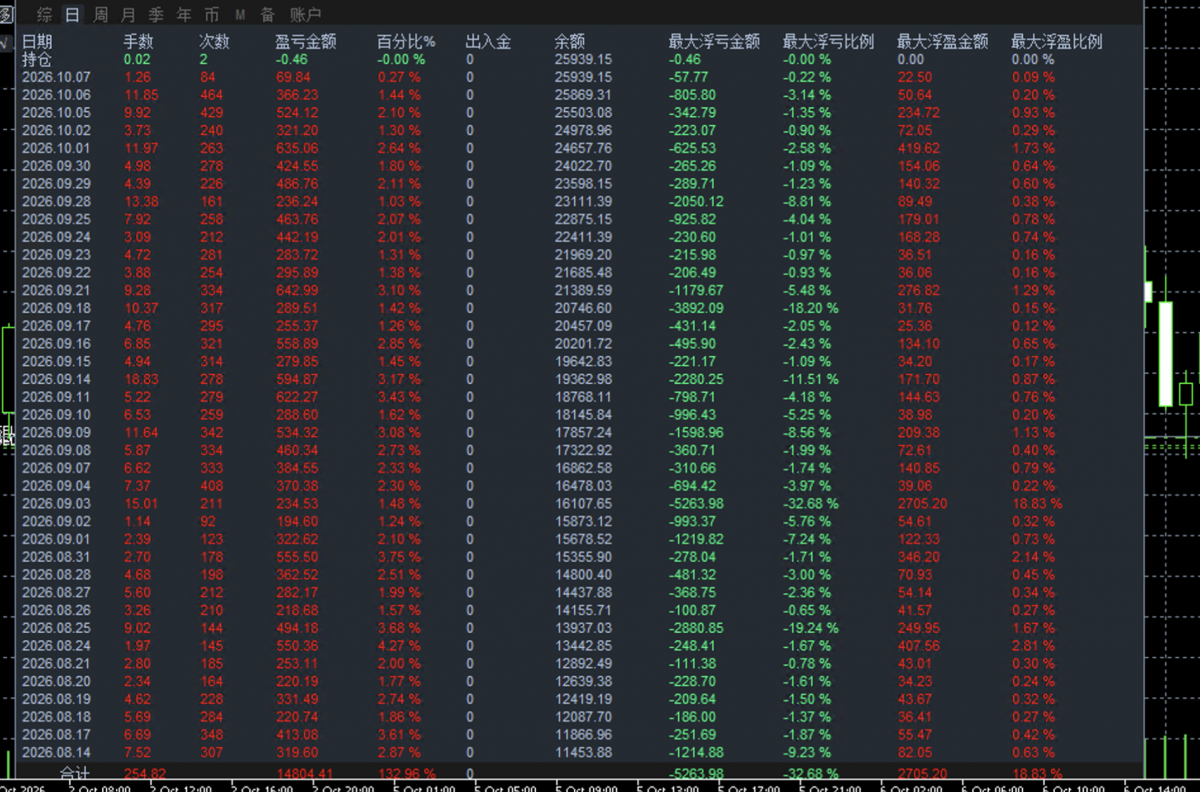This screenshot has height=792, width=1200.
Task: Click the 最大浮亏金额 column header
Action: (x=714, y=42)
